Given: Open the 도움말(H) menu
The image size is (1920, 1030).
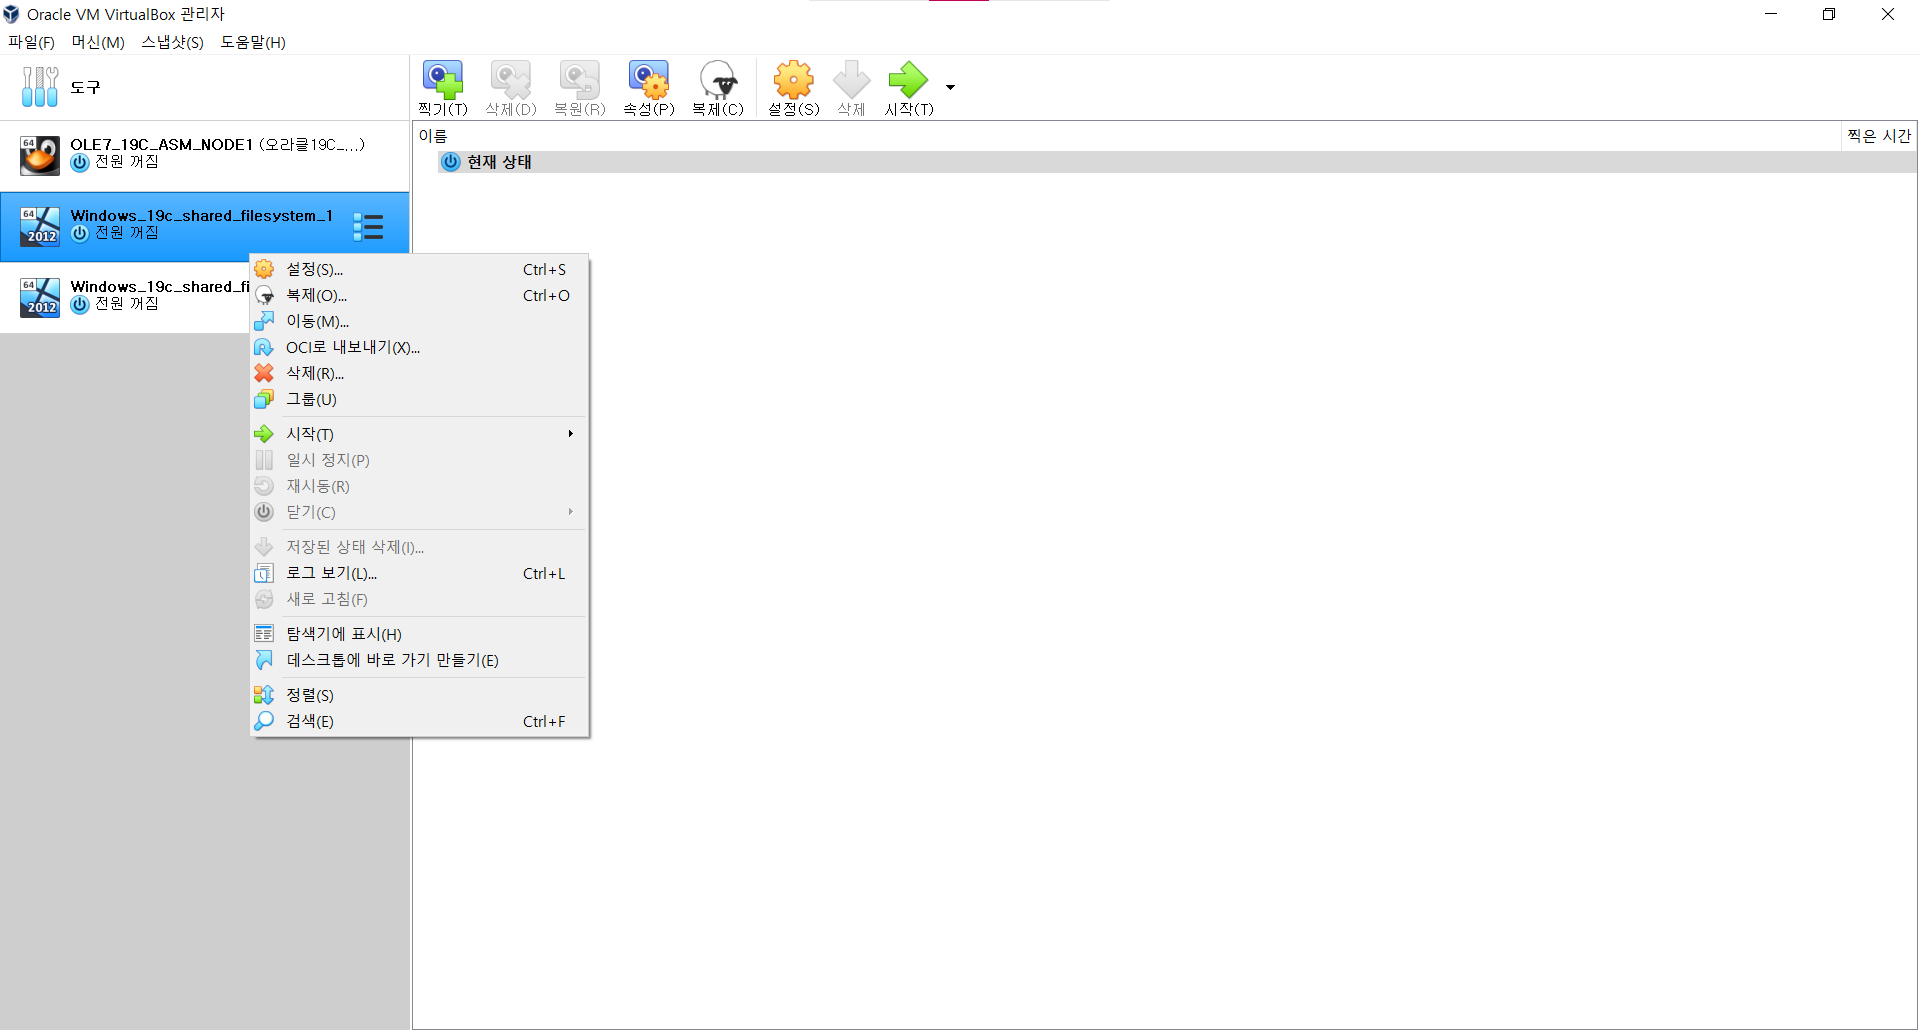Looking at the screenshot, I should tap(253, 42).
